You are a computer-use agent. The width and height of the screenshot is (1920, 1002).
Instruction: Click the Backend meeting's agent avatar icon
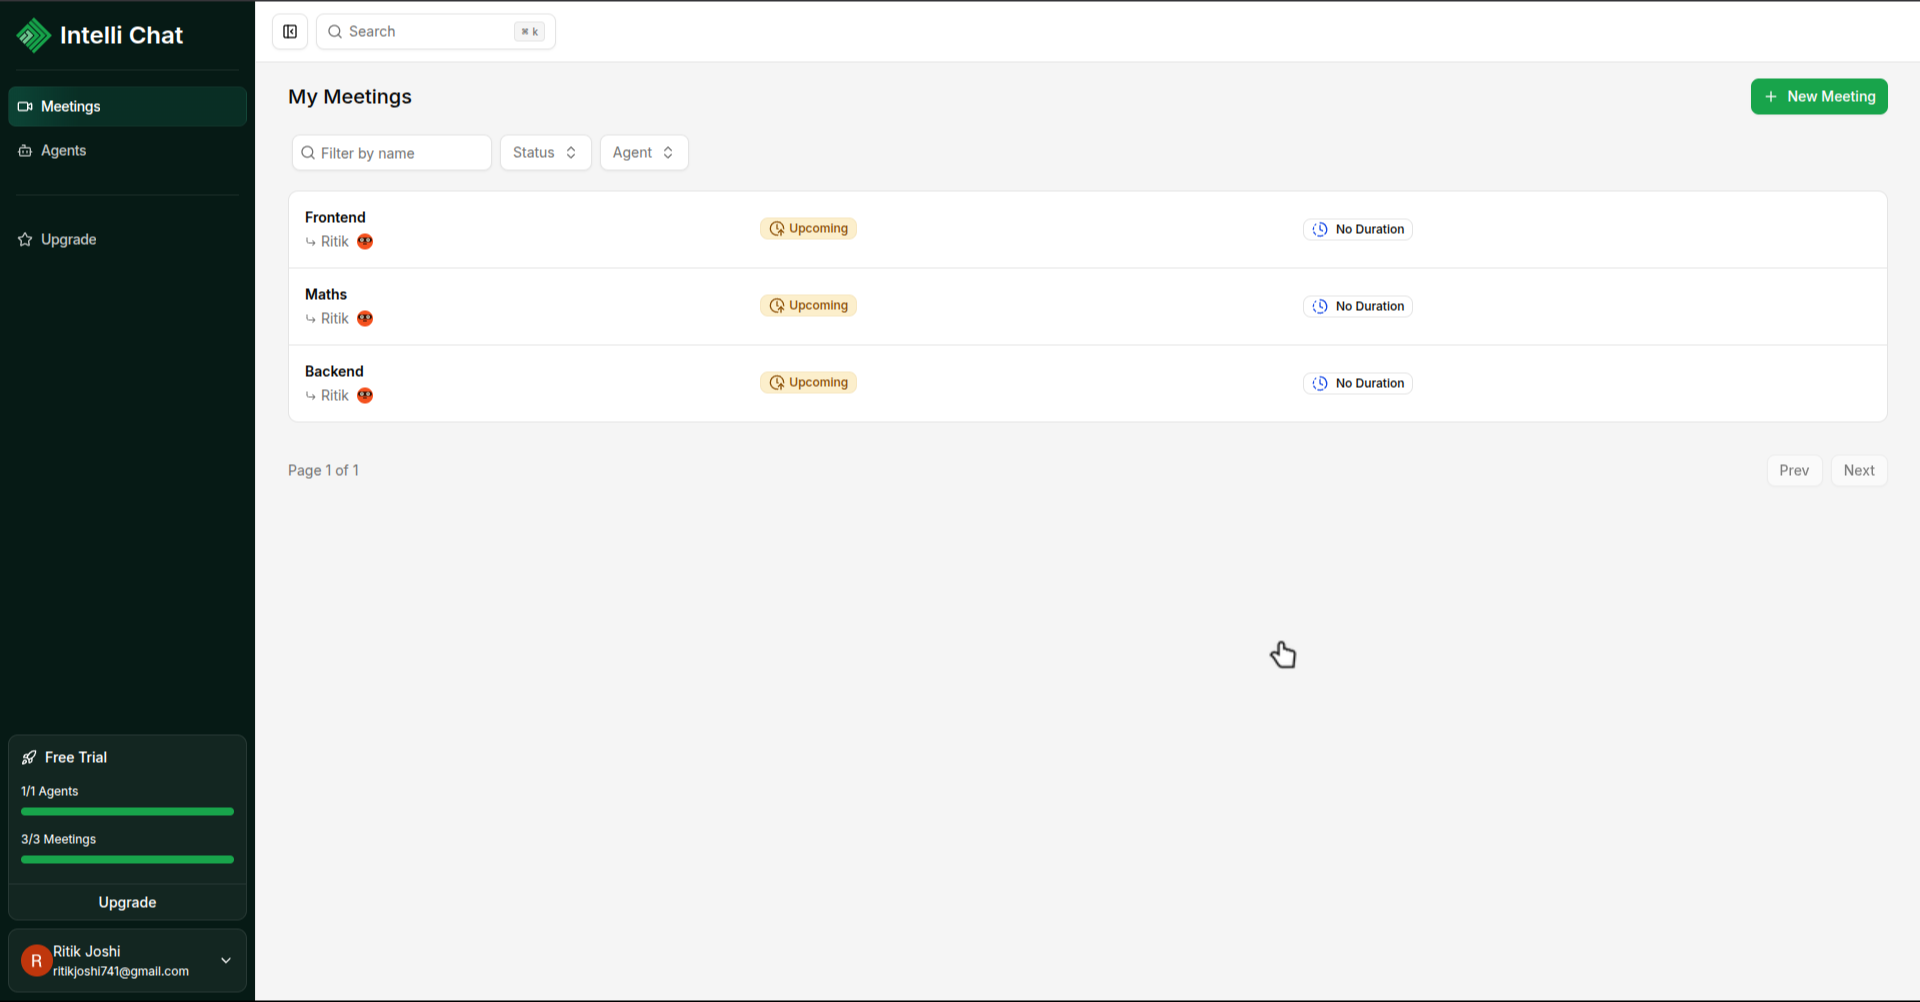(365, 396)
